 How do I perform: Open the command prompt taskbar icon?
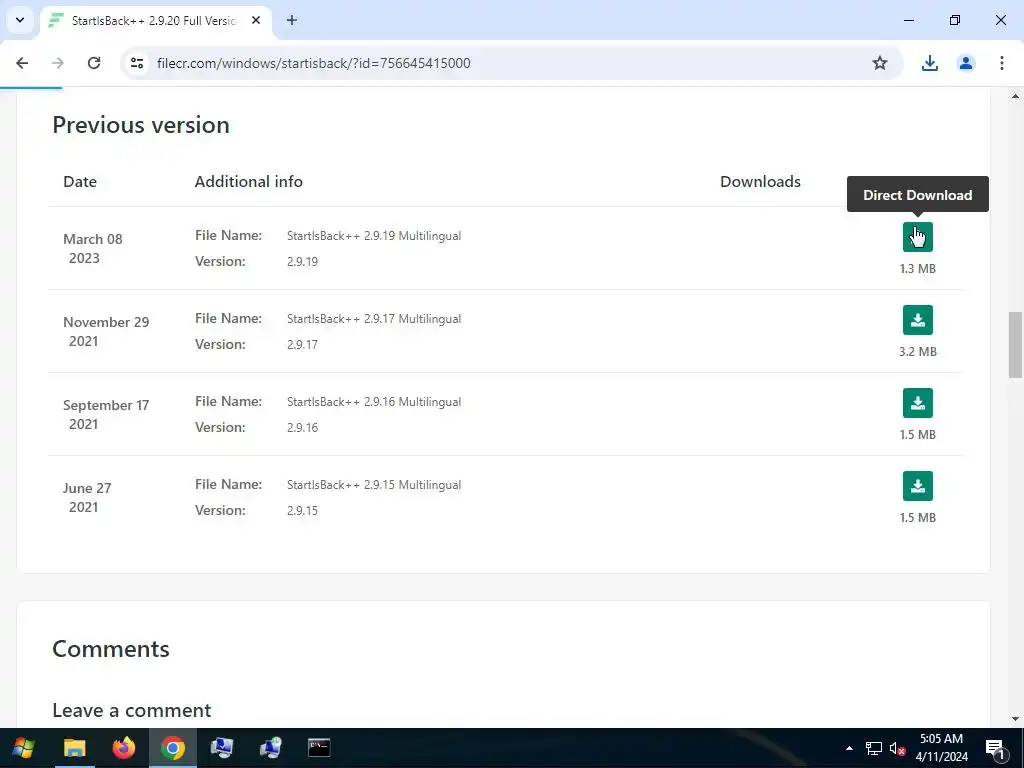point(319,748)
